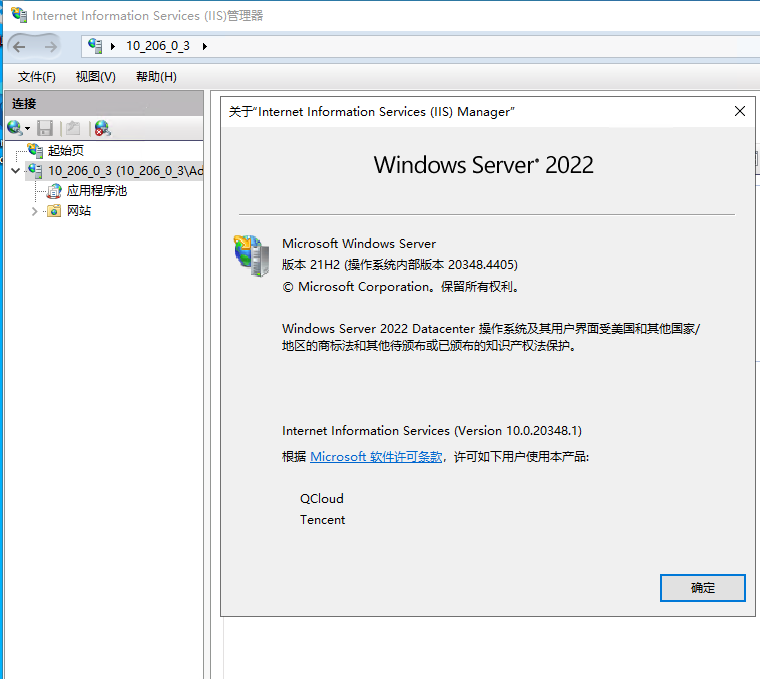Click the IIS server icon in About dialog

tap(252, 255)
